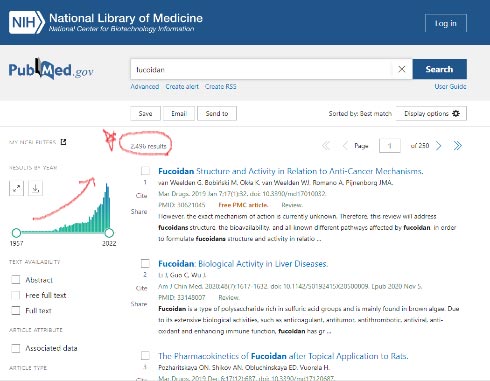This screenshot has width=490, height=381.
Task: Click the My NCBI Filters label
Action: tap(33, 142)
